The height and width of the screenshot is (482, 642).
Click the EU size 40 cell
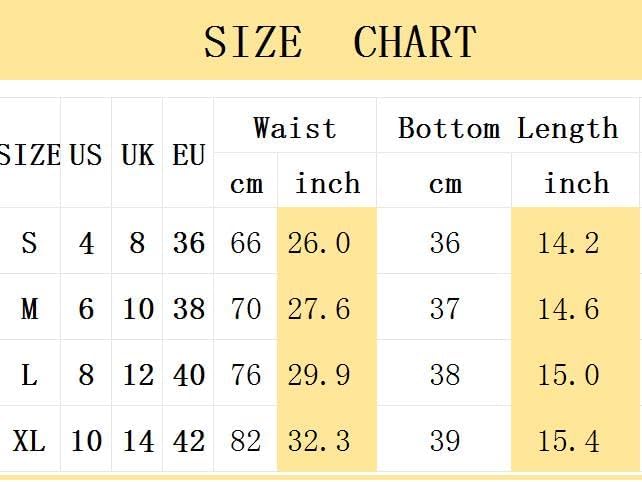click(188, 375)
